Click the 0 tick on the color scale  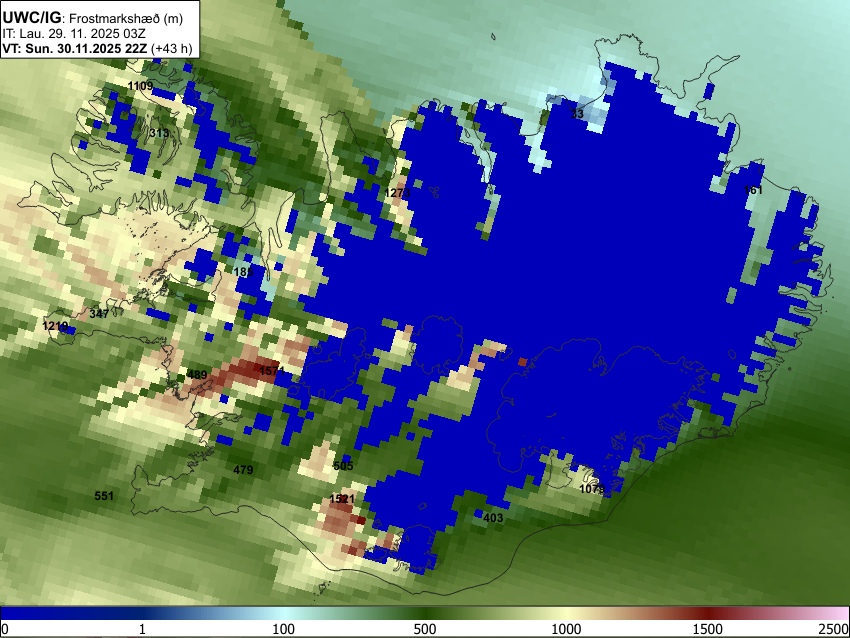click(5, 629)
